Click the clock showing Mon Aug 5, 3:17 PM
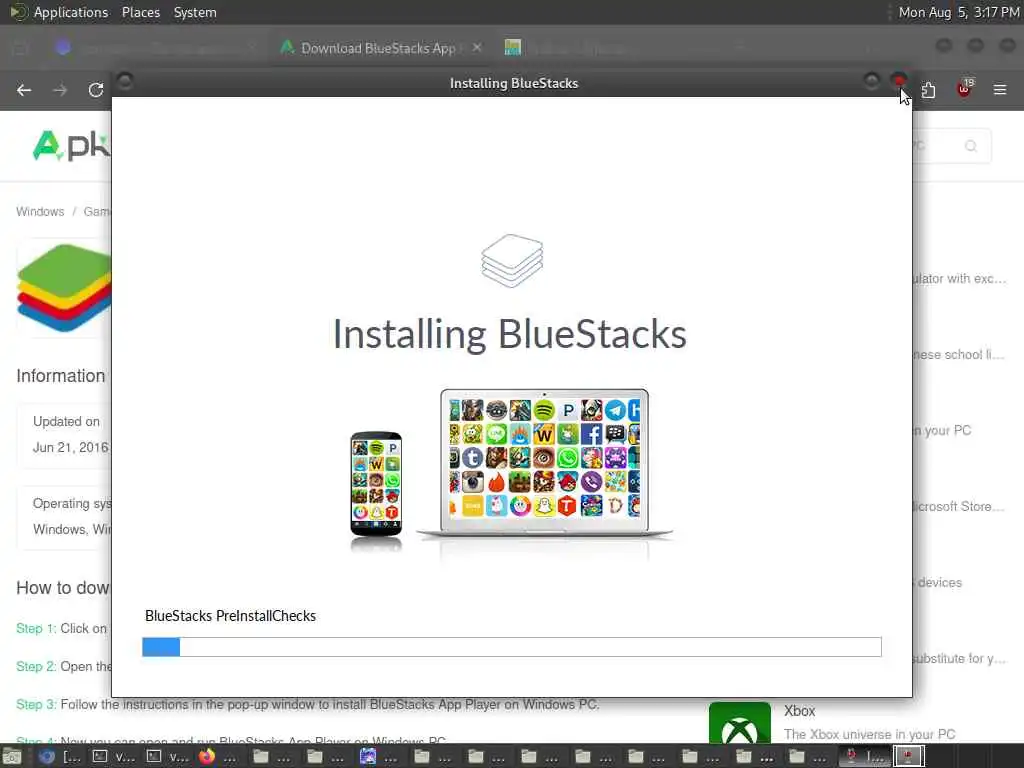The height and width of the screenshot is (768, 1024). click(x=959, y=12)
